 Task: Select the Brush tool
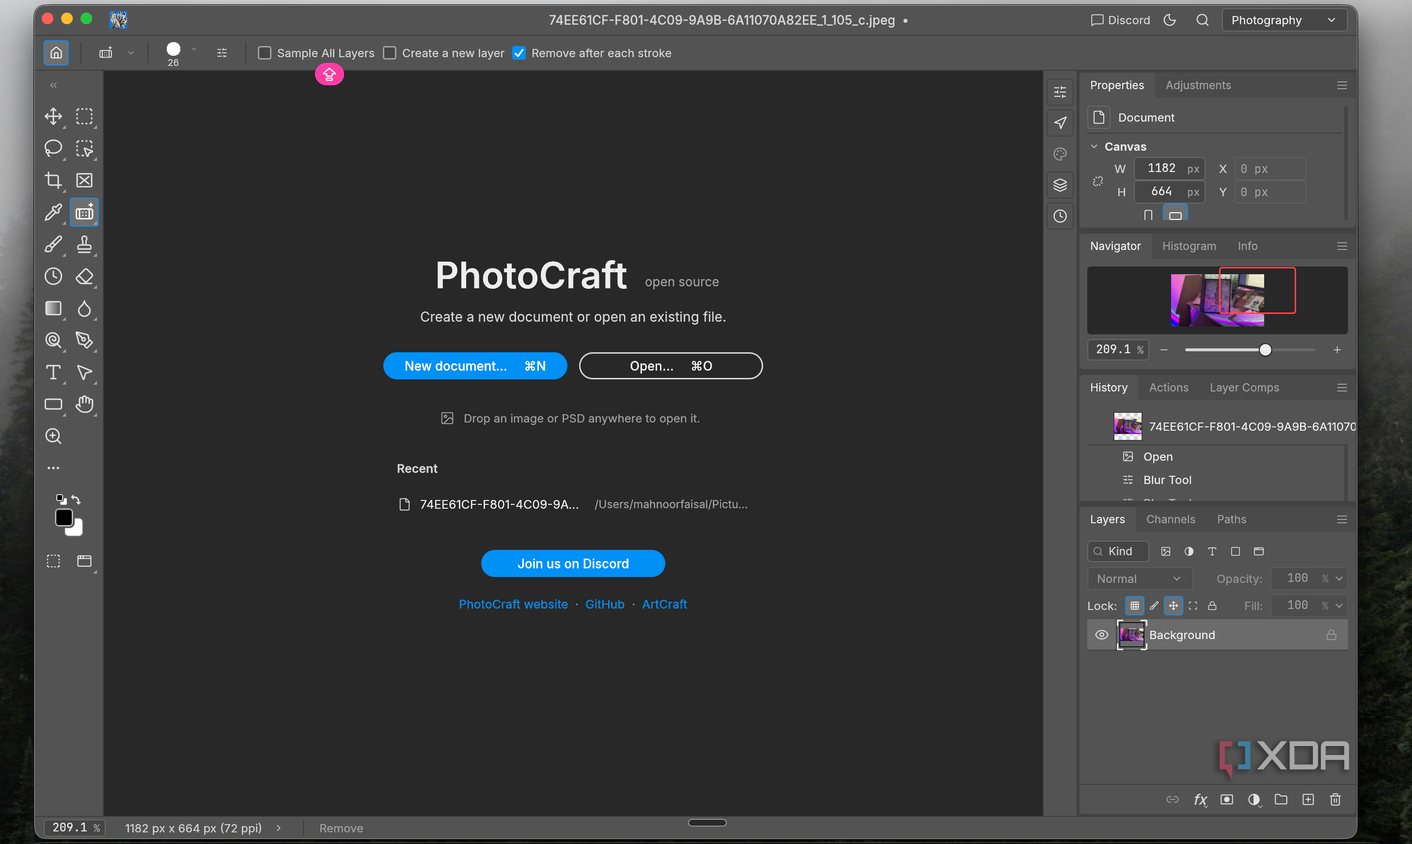[54, 245]
